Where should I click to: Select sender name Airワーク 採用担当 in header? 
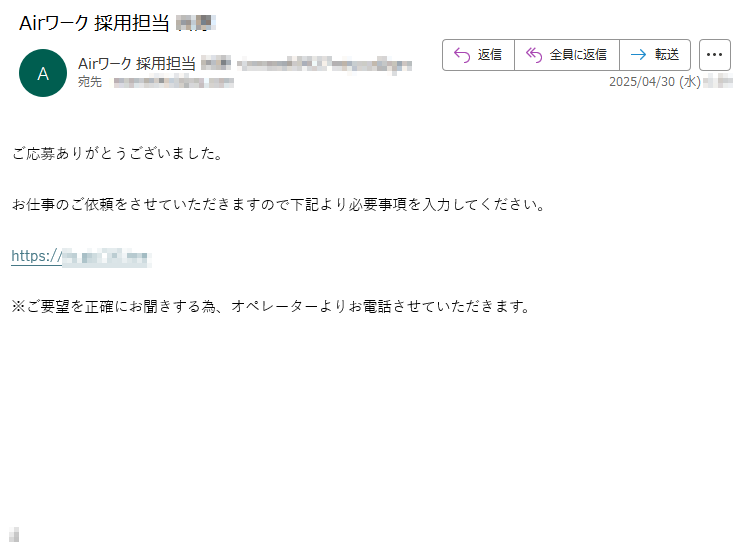coord(137,64)
